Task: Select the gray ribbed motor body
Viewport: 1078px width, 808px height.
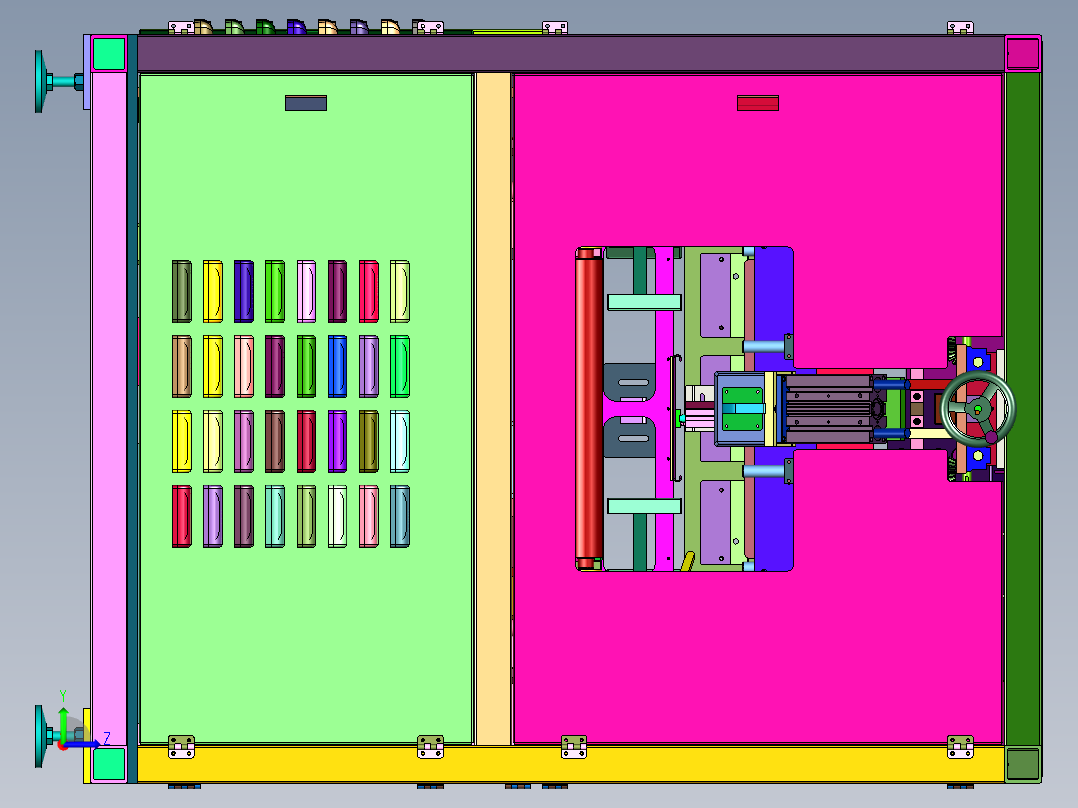Action: tap(829, 408)
